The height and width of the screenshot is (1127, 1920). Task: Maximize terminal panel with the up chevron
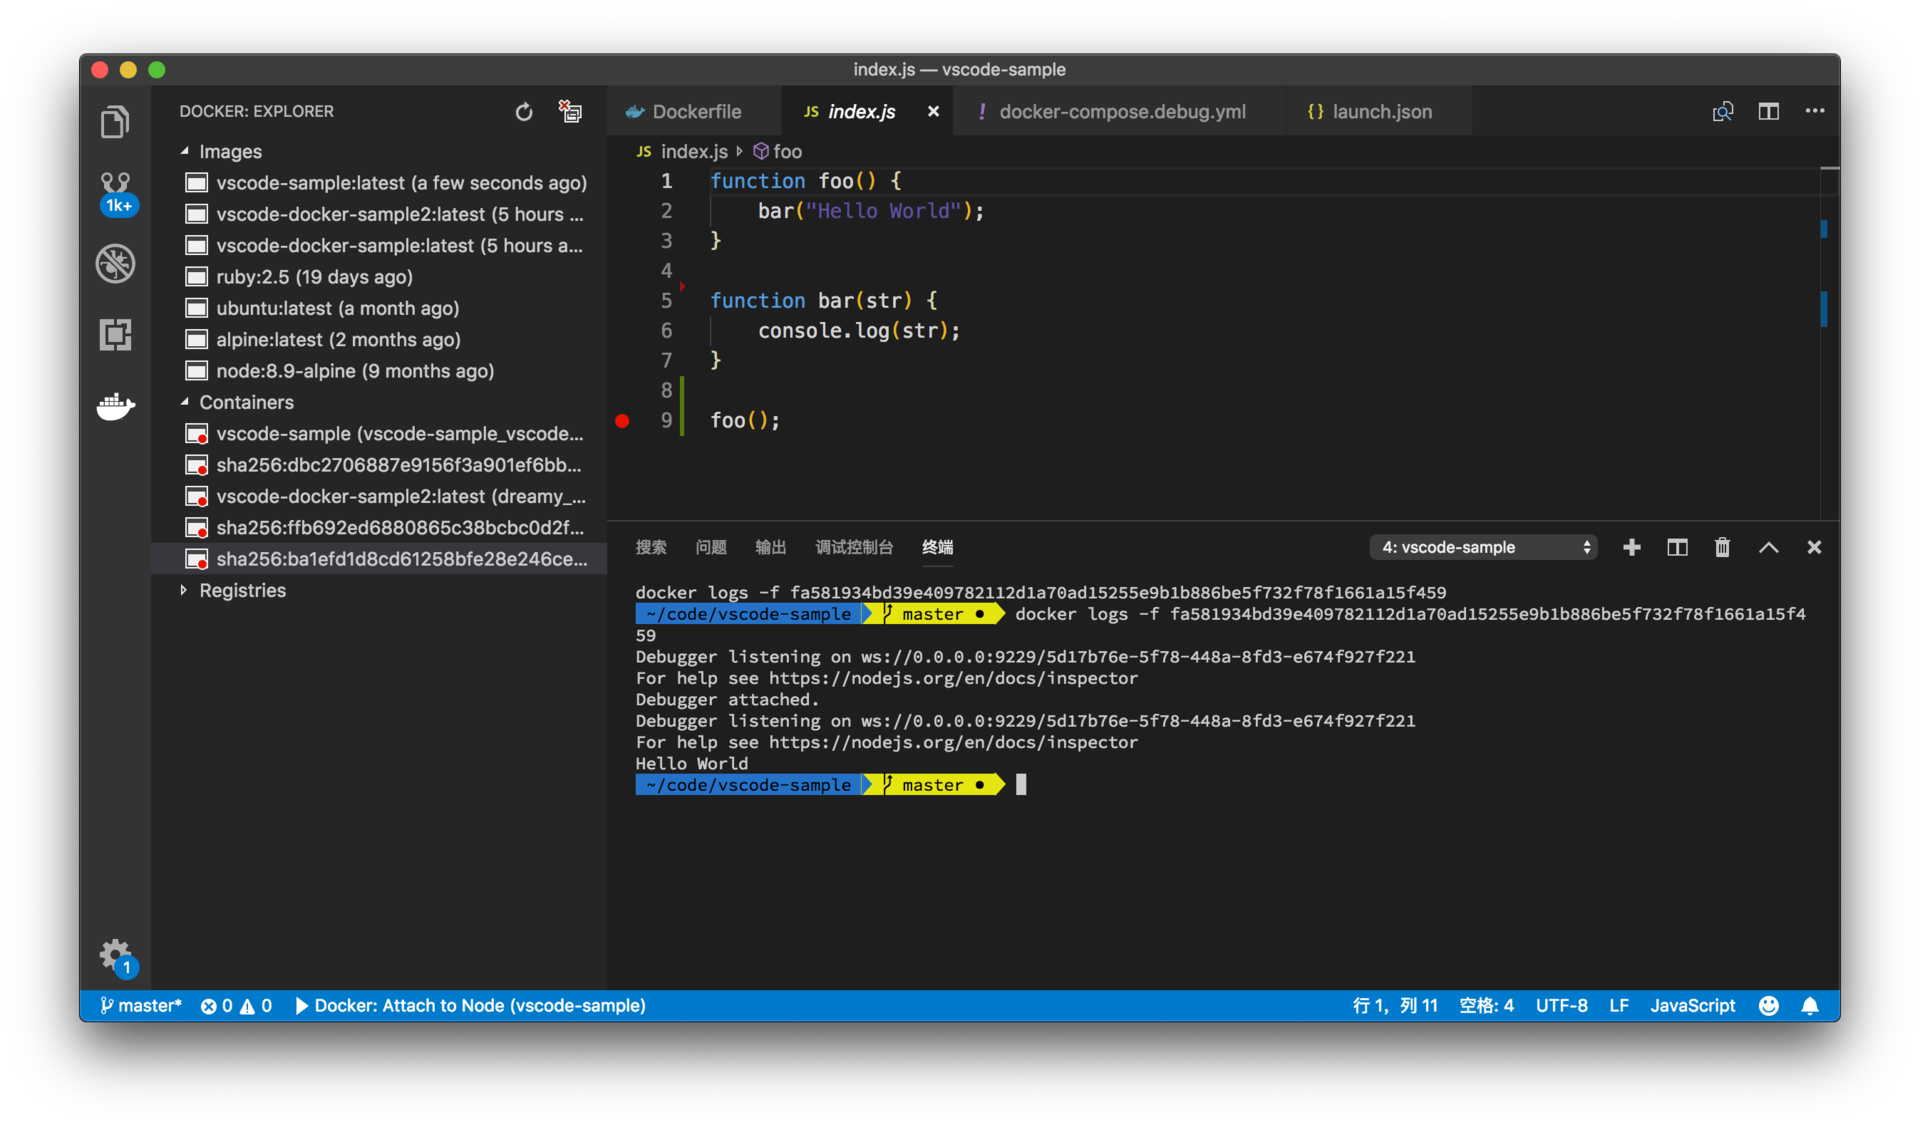tap(1768, 547)
